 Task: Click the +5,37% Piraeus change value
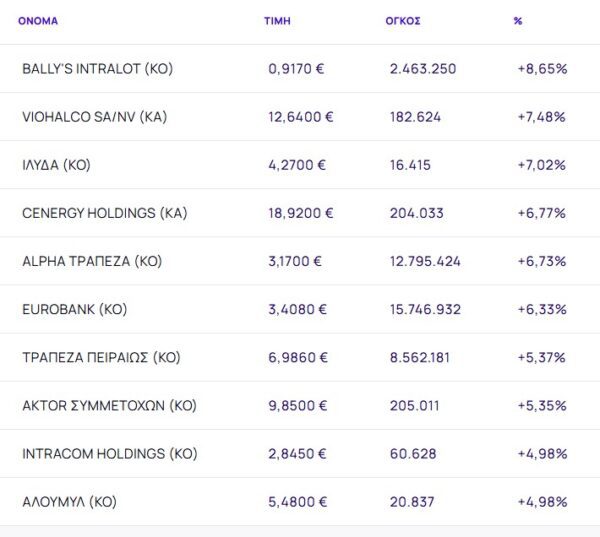pyautogui.click(x=542, y=357)
